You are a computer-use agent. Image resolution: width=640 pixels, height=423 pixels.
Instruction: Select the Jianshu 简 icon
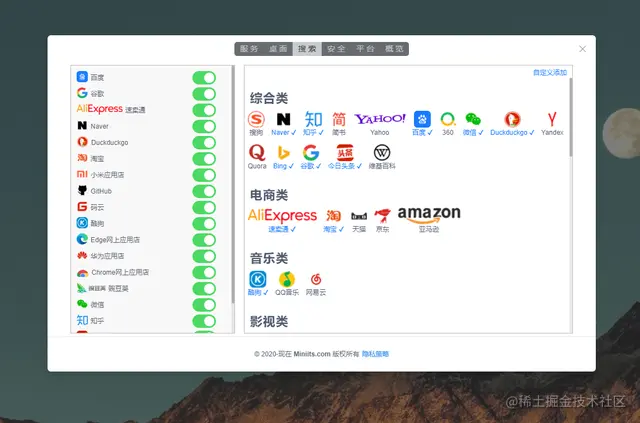[x=339, y=119]
